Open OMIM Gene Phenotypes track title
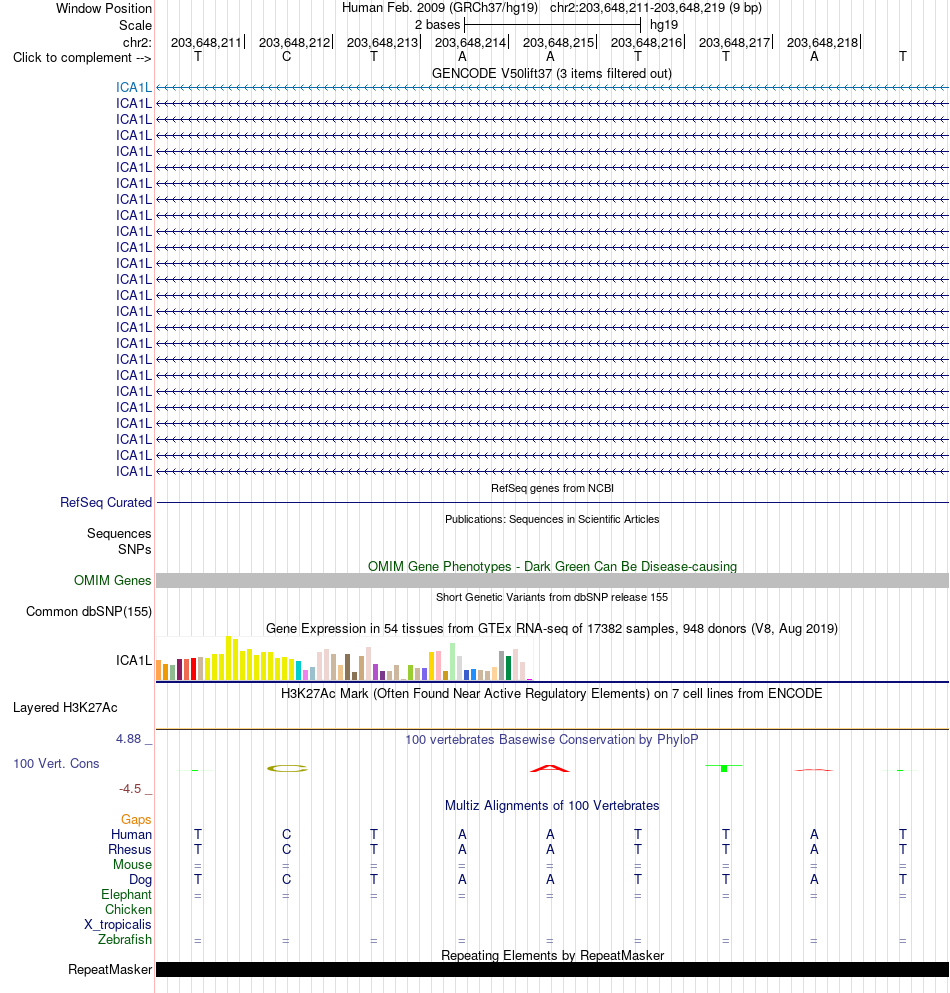950x993 pixels. 552,566
